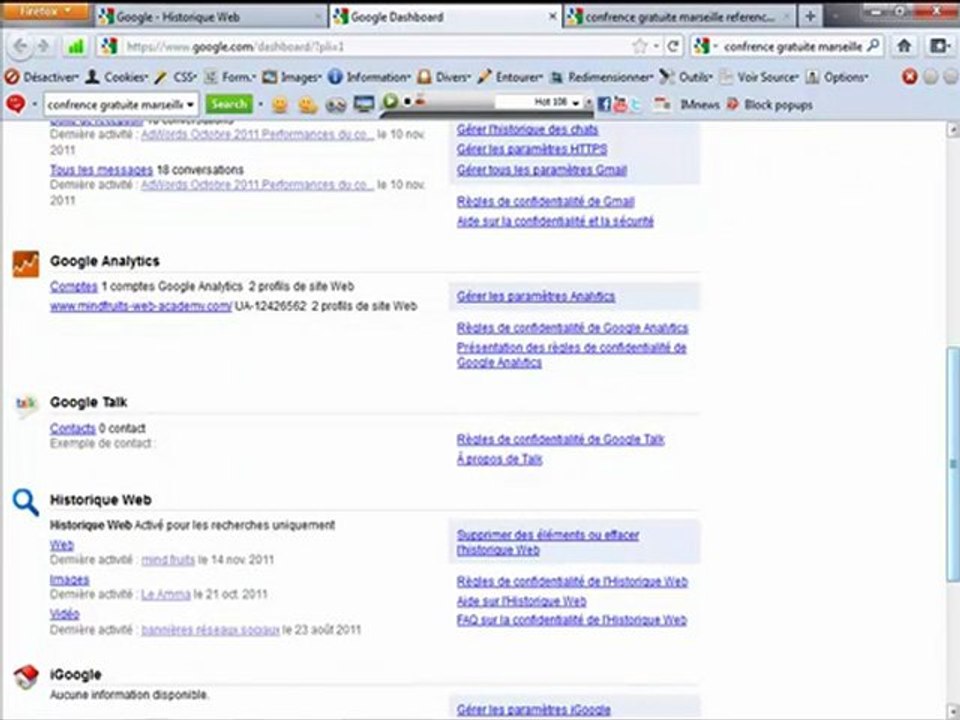Click the second yellow smiley with hand icon
This screenshot has width=960, height=720.
click(x=307, y=105)
